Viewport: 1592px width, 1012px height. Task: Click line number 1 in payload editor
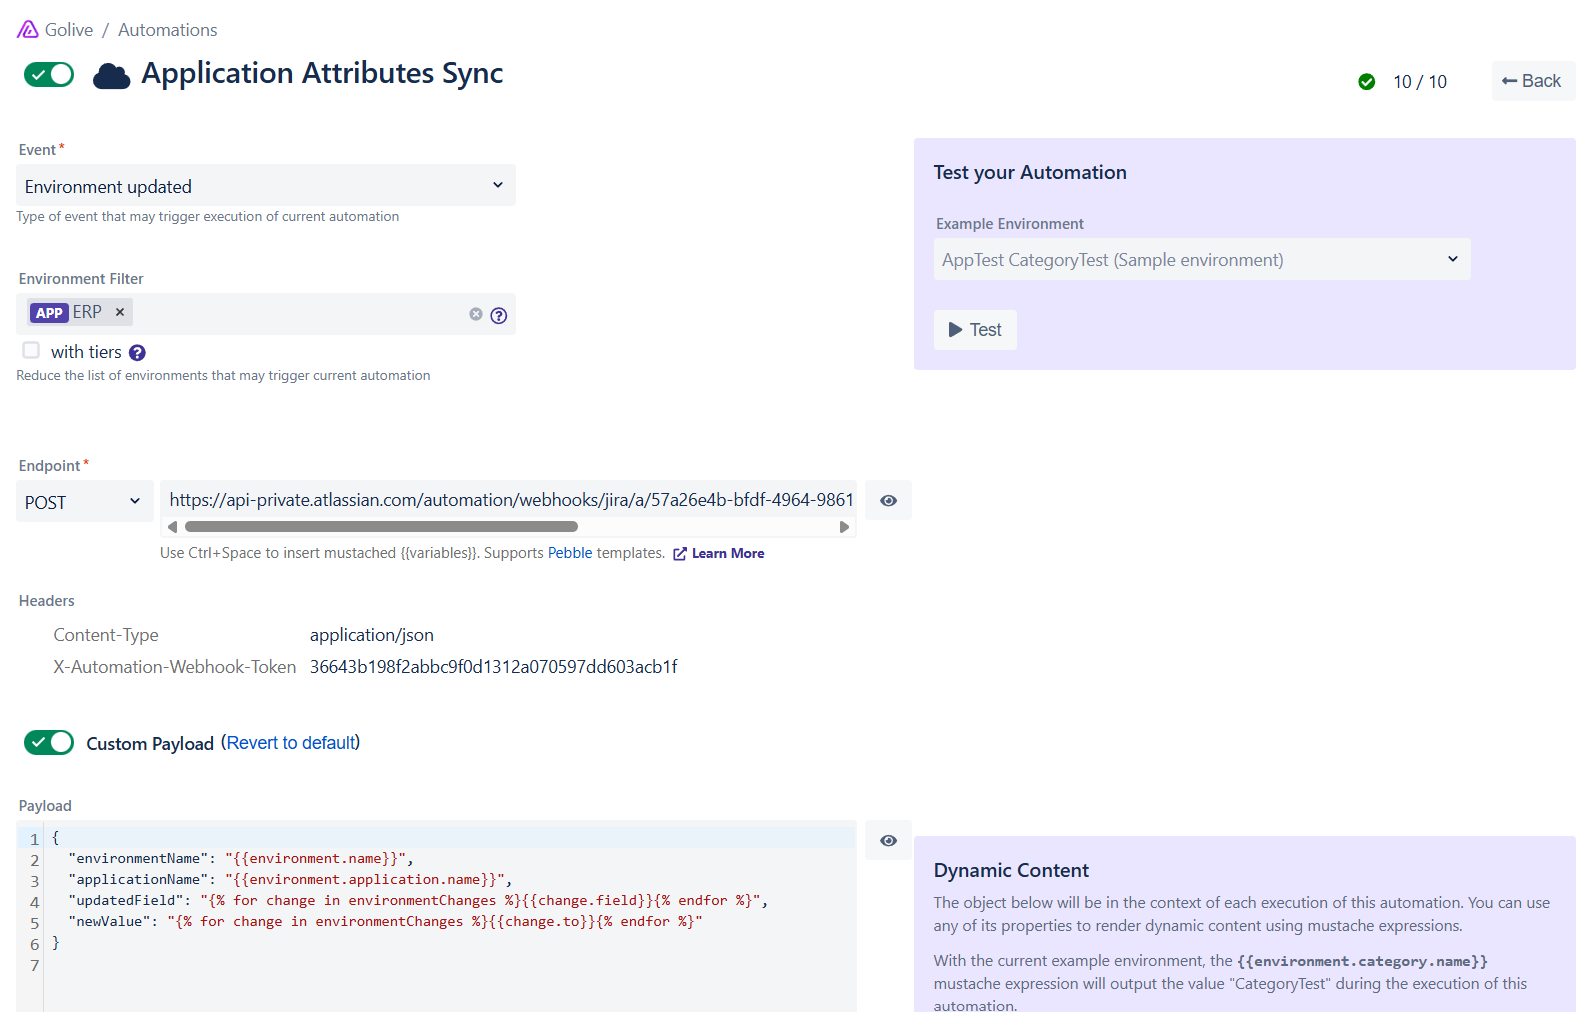34,839
